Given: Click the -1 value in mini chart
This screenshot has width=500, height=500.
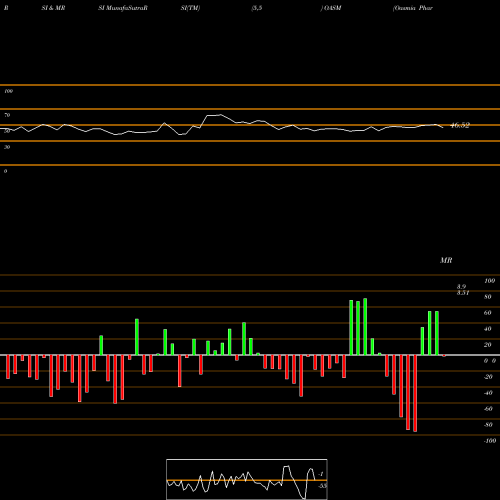Looking at the screenshot, I should pos(321,474).
